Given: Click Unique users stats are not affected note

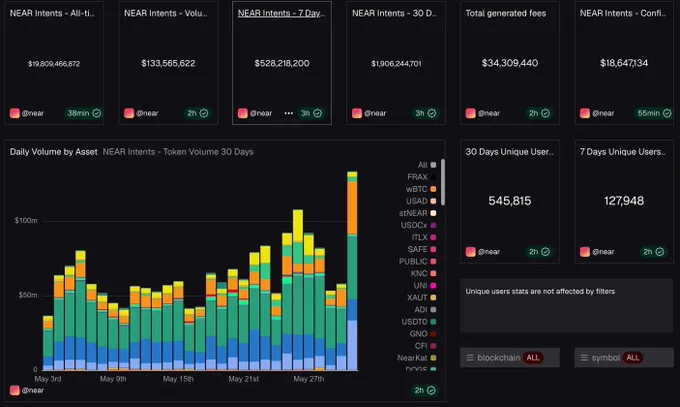Looking at the screenshot, I should click(540, 292).
